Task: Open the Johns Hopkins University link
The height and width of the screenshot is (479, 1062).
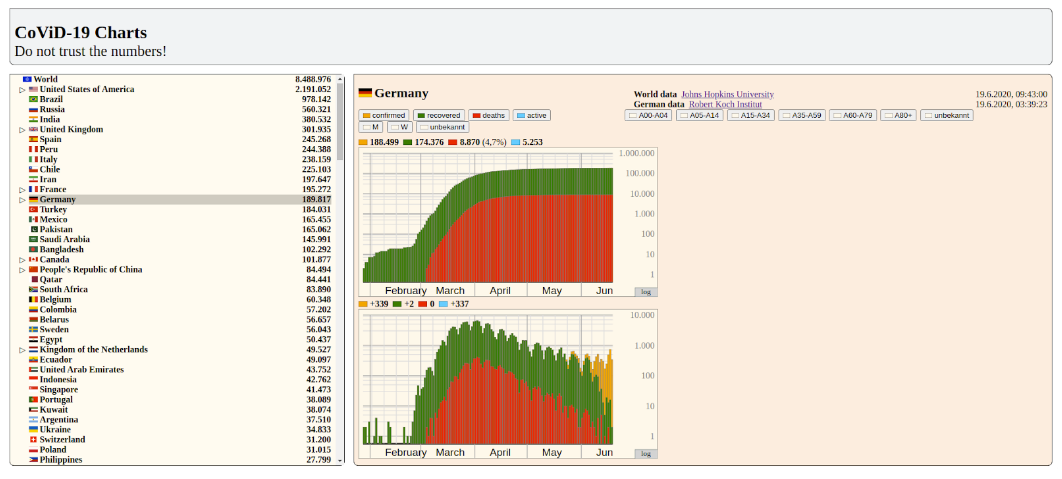Action: [727, 94]
